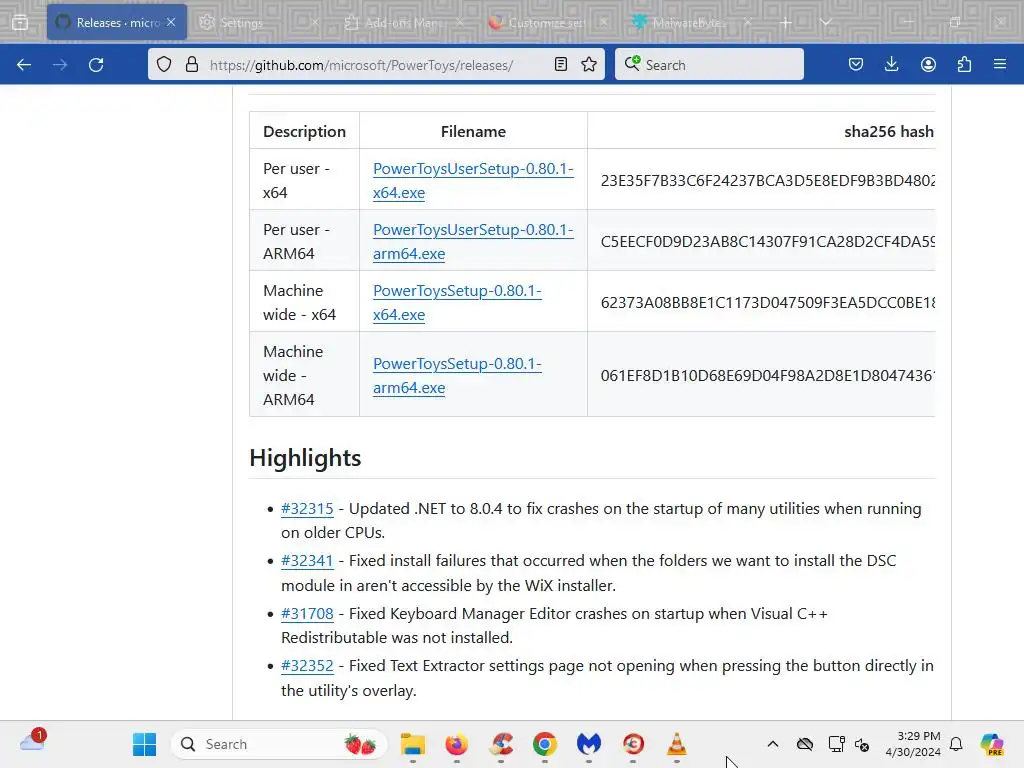Download PowerToysUserSetup-0.80.1-x64.exe
This screenshot has width=1024, height=768.
coord(473,180)
